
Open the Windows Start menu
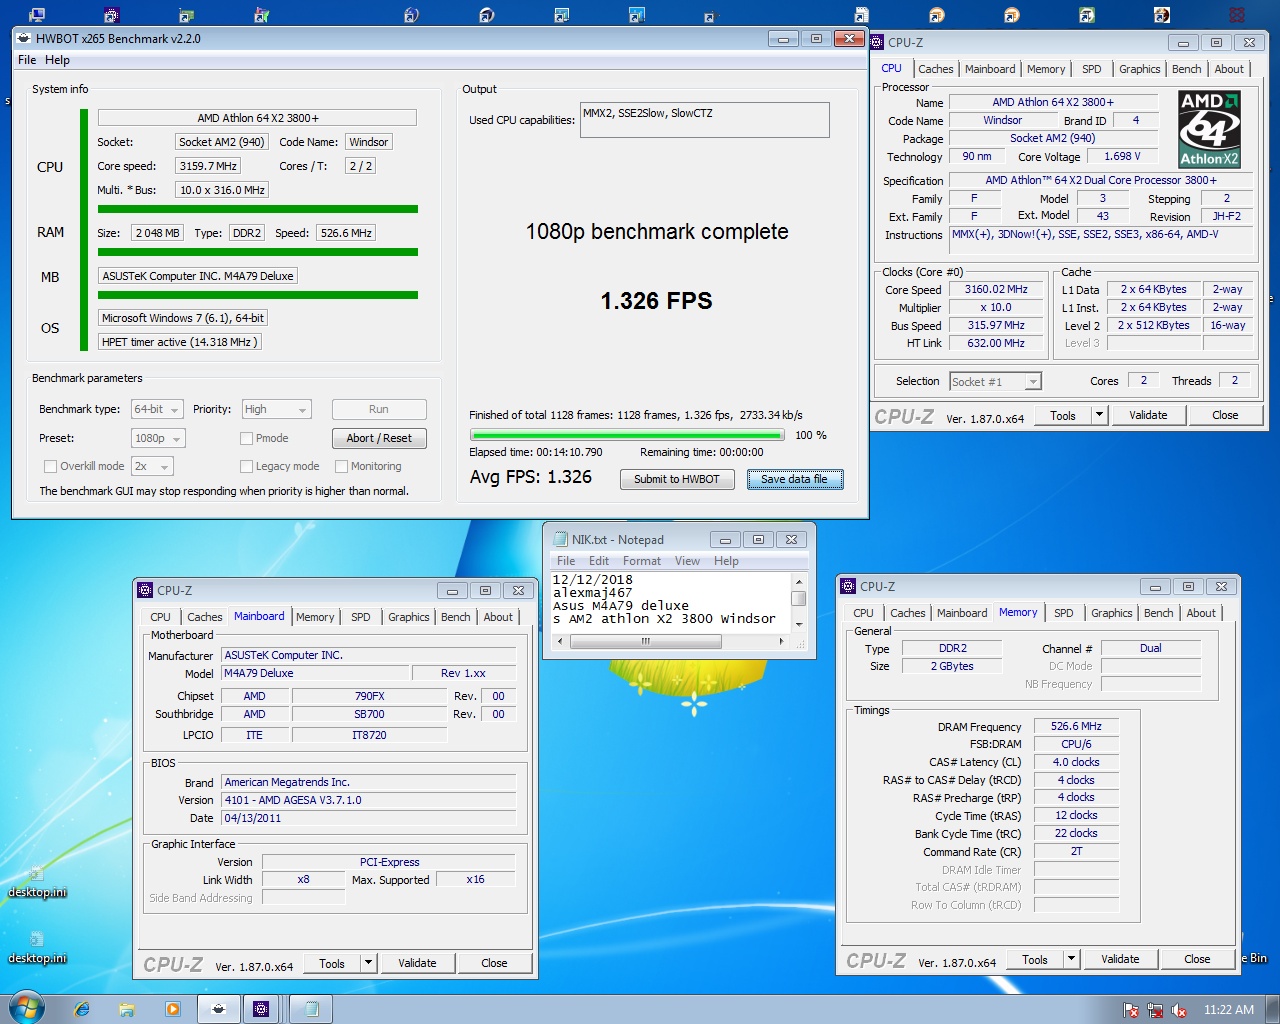[x=27, y=1008]
